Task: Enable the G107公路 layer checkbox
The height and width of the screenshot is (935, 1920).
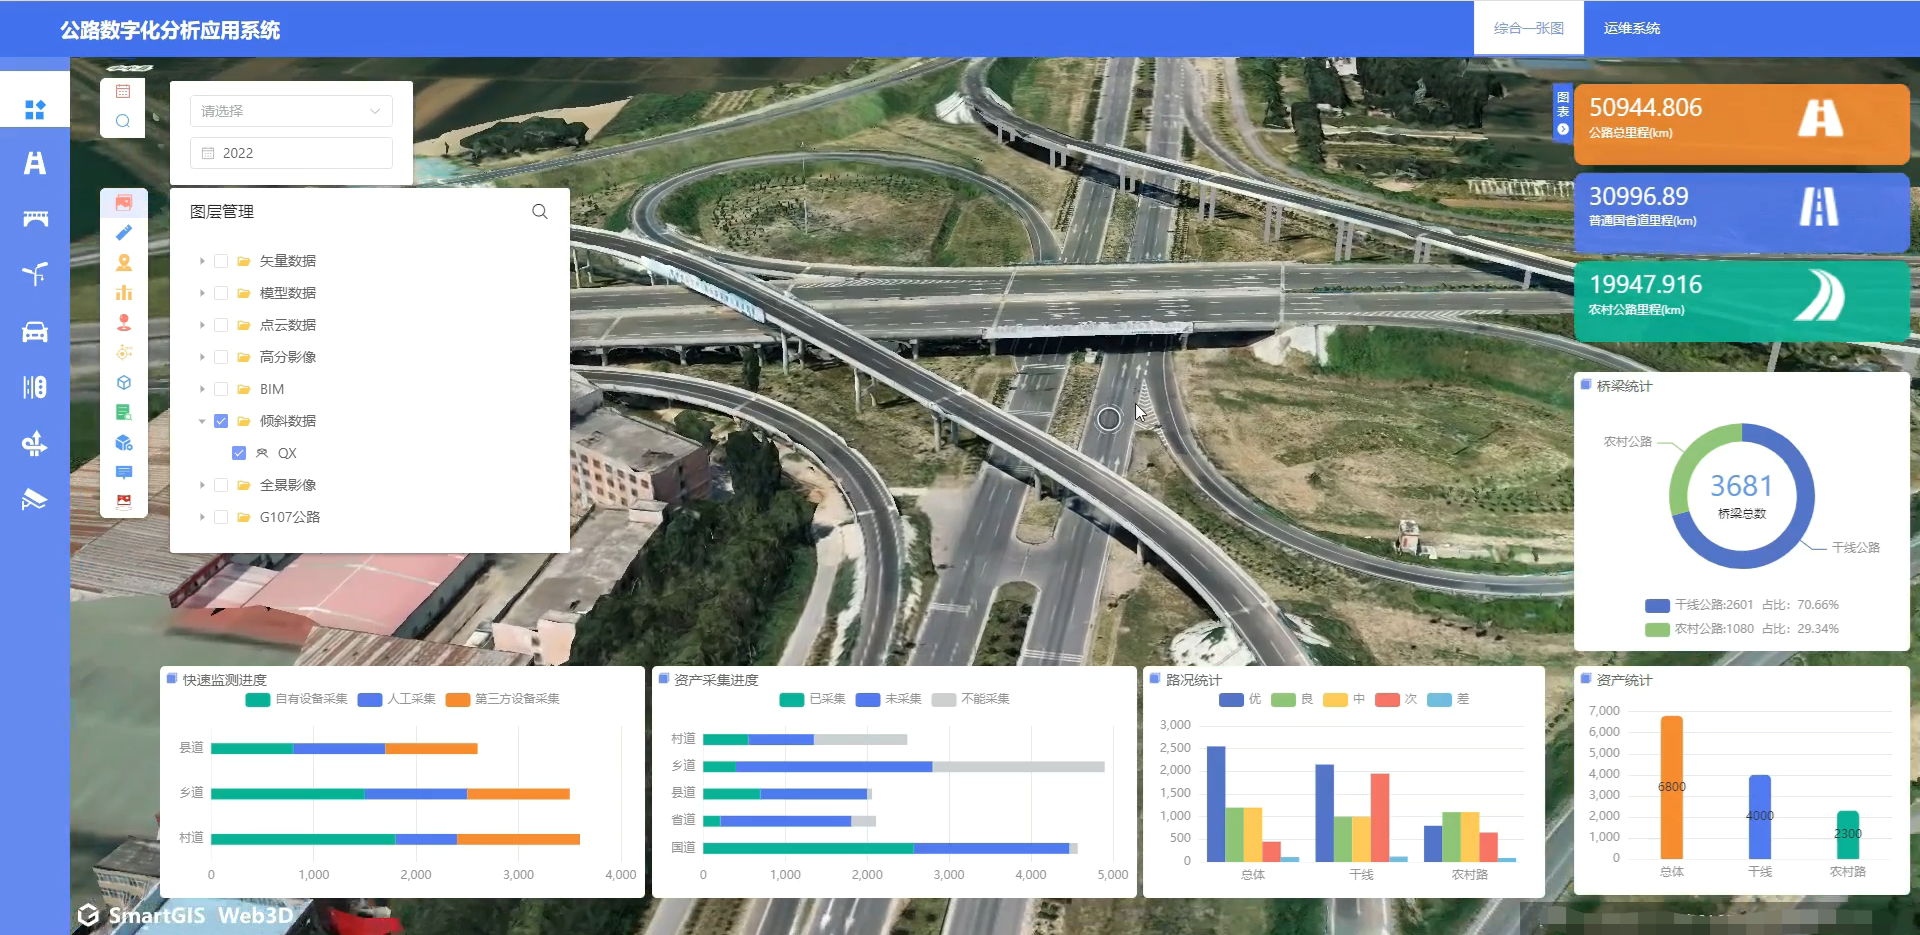Action: tap(221, 517)
